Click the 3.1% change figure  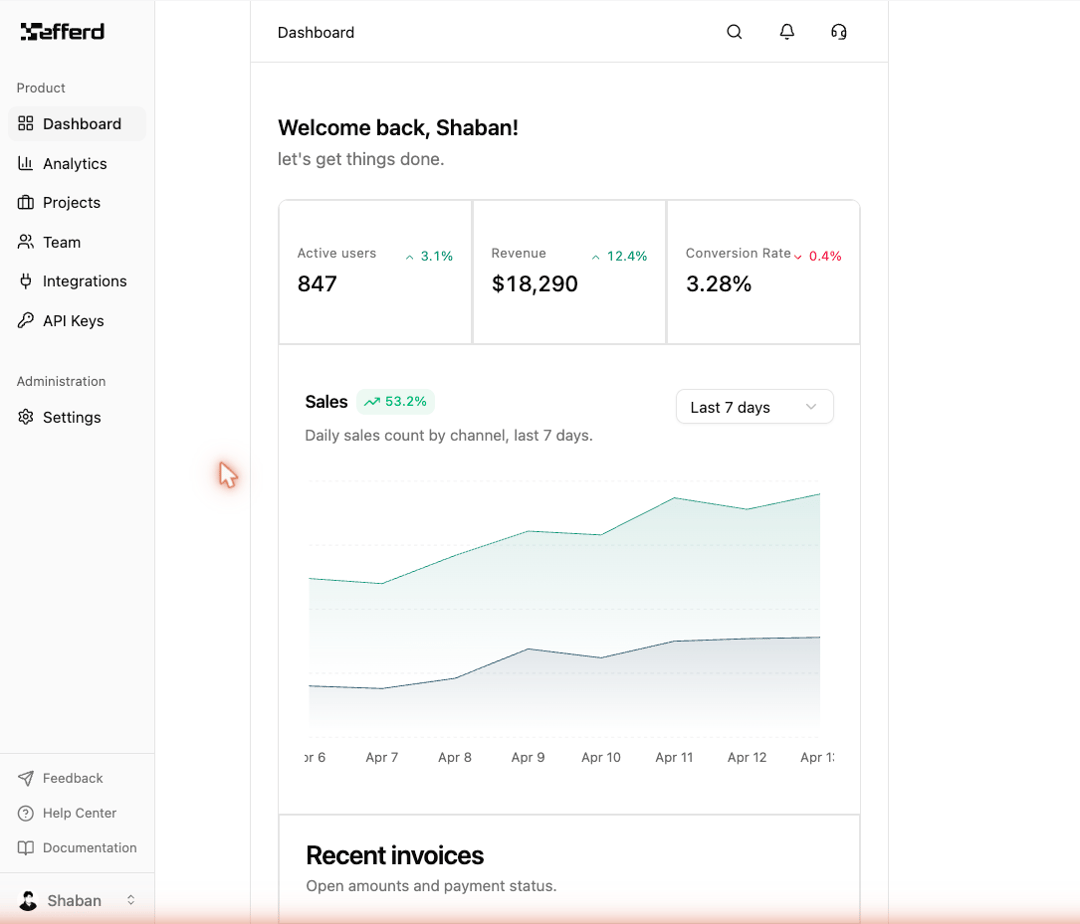[x=437, y=256]
